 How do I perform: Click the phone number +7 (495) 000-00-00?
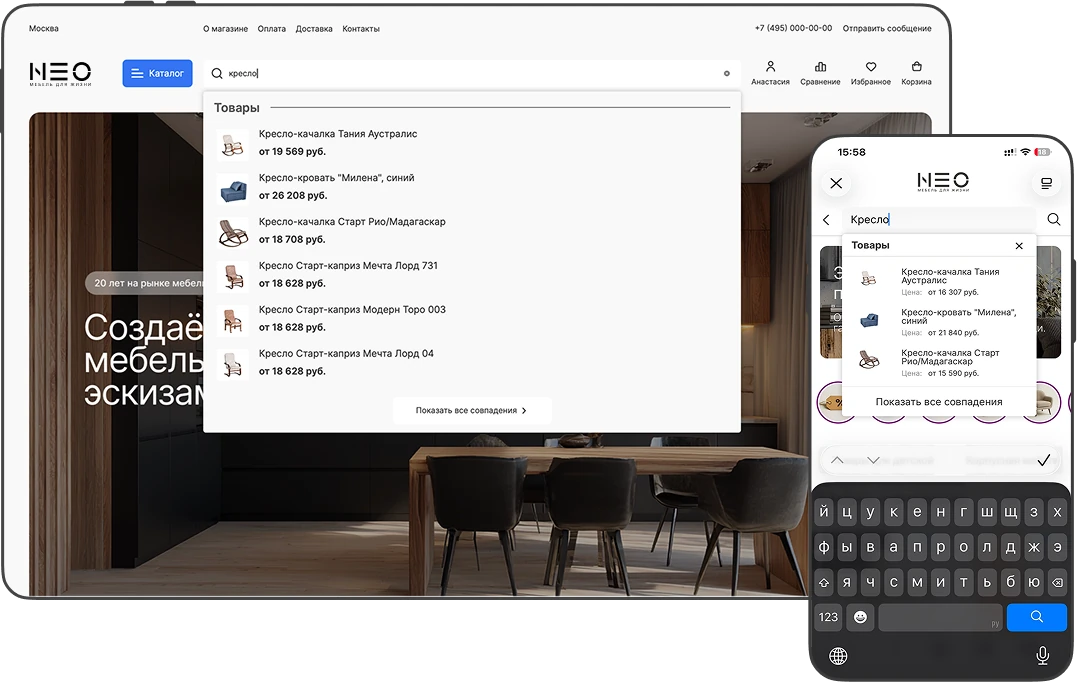coord(793,28)
